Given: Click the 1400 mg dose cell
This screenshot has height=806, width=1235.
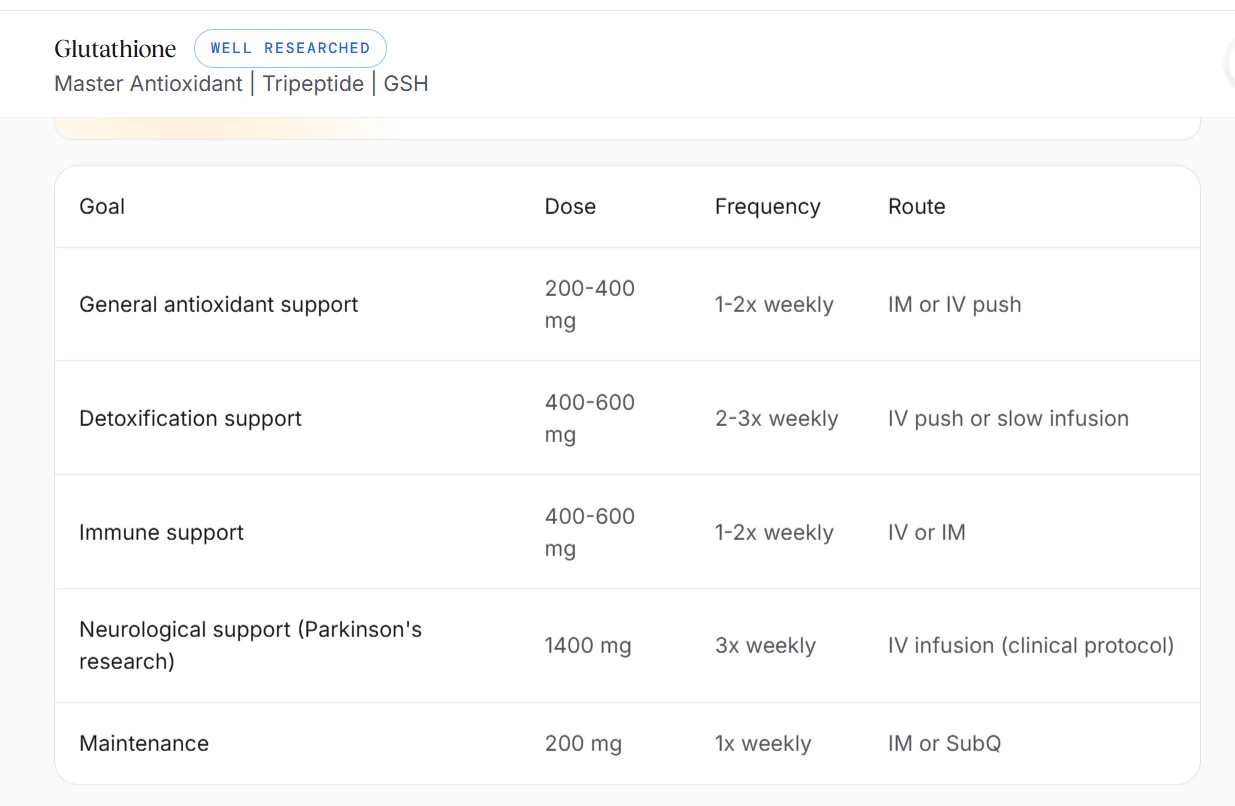Looking at the screenshot, I should (x=588, y=646).
